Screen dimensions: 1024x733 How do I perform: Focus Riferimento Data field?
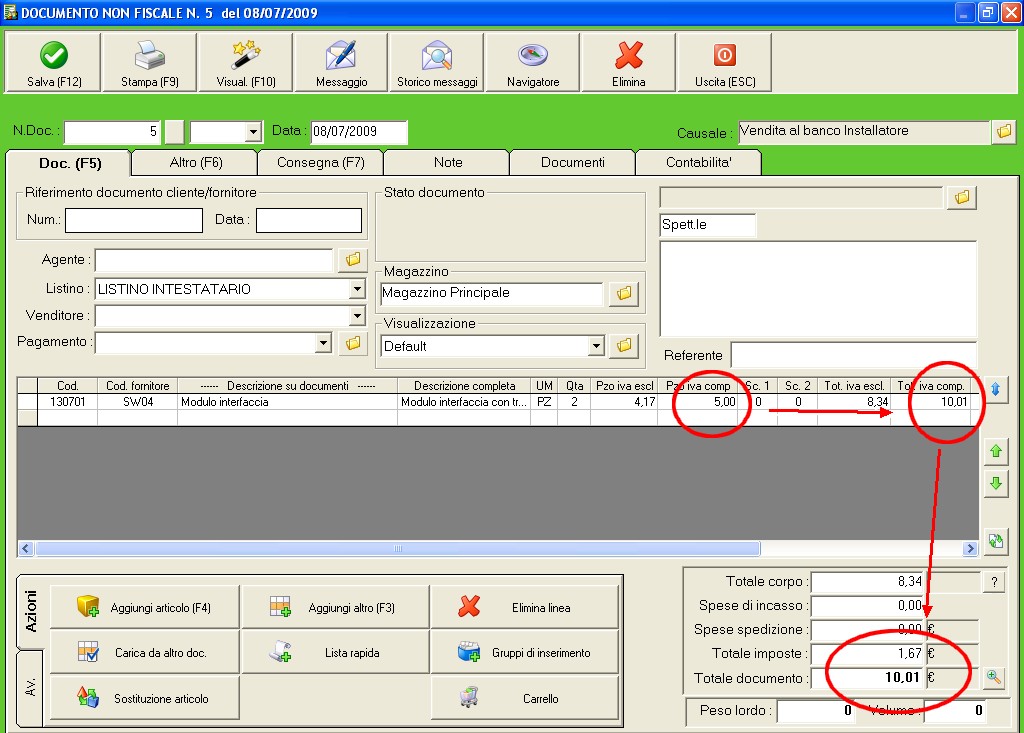309,220
